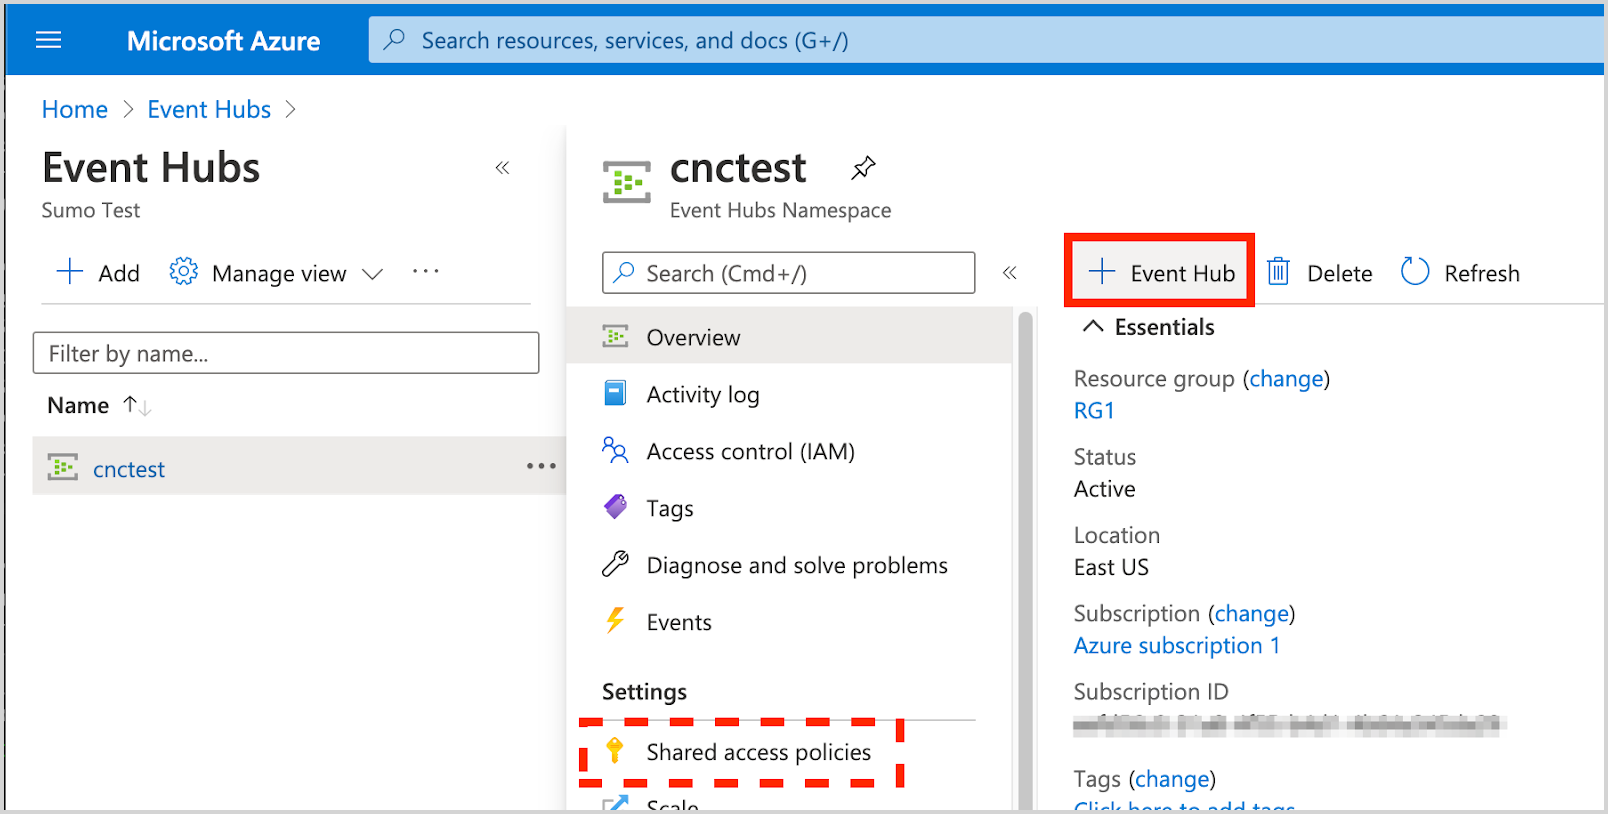The width and height of the screenshot is (1608, 814).
Task: Pin the cnctest namespace to dashboard
Action: click(x=863, y=168)
